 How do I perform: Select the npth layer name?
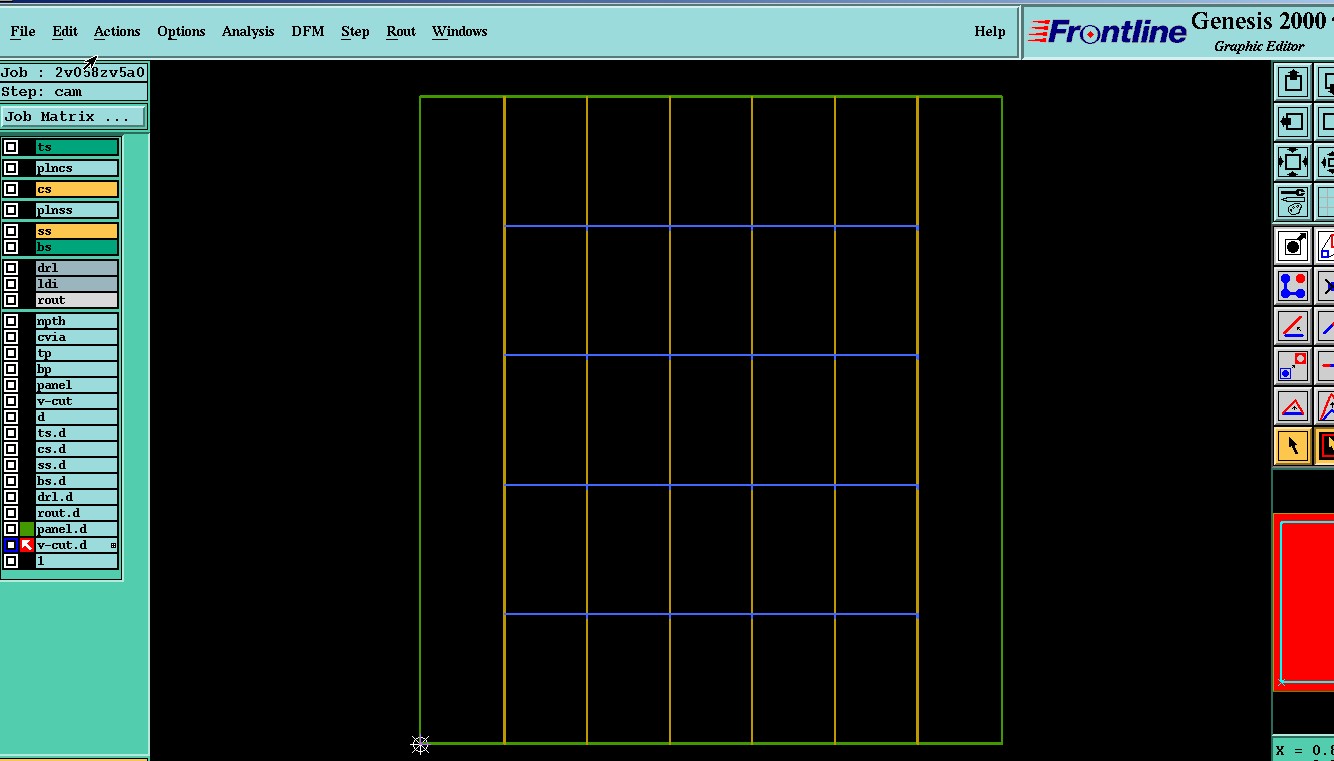click(77, 321)
